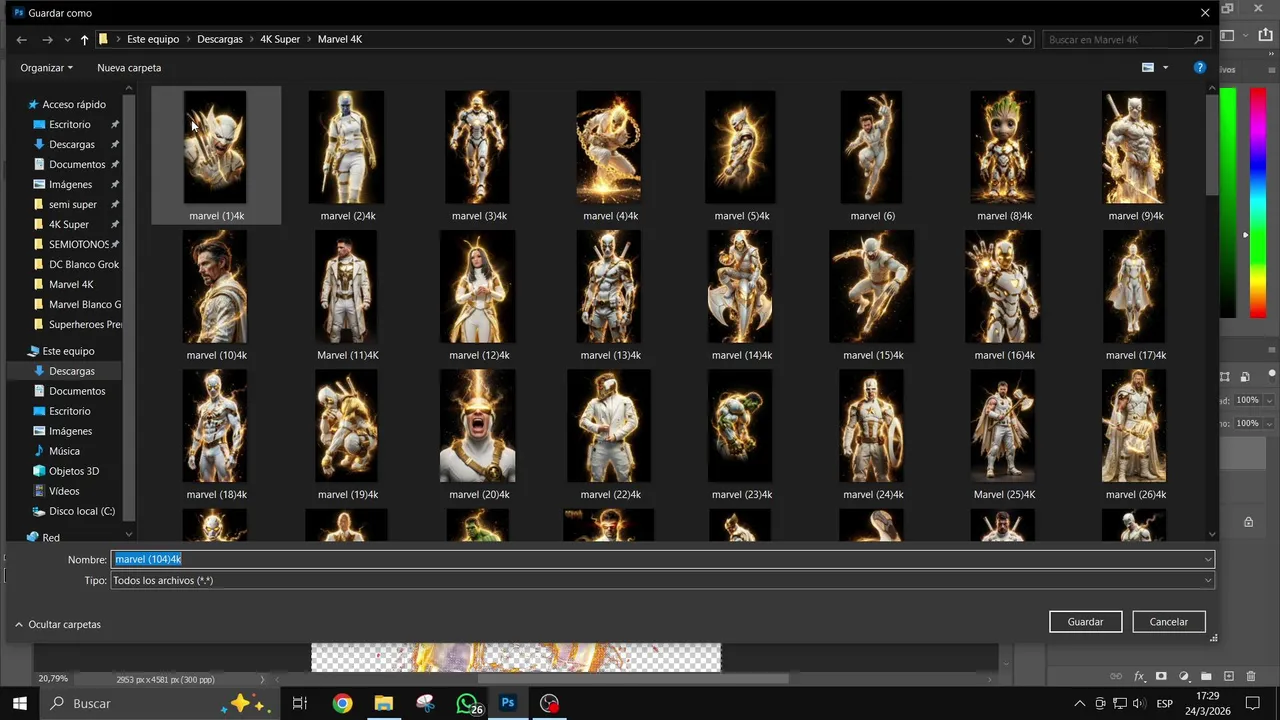Click the Guardar button
The image size is (1280, 720).
1085,622
